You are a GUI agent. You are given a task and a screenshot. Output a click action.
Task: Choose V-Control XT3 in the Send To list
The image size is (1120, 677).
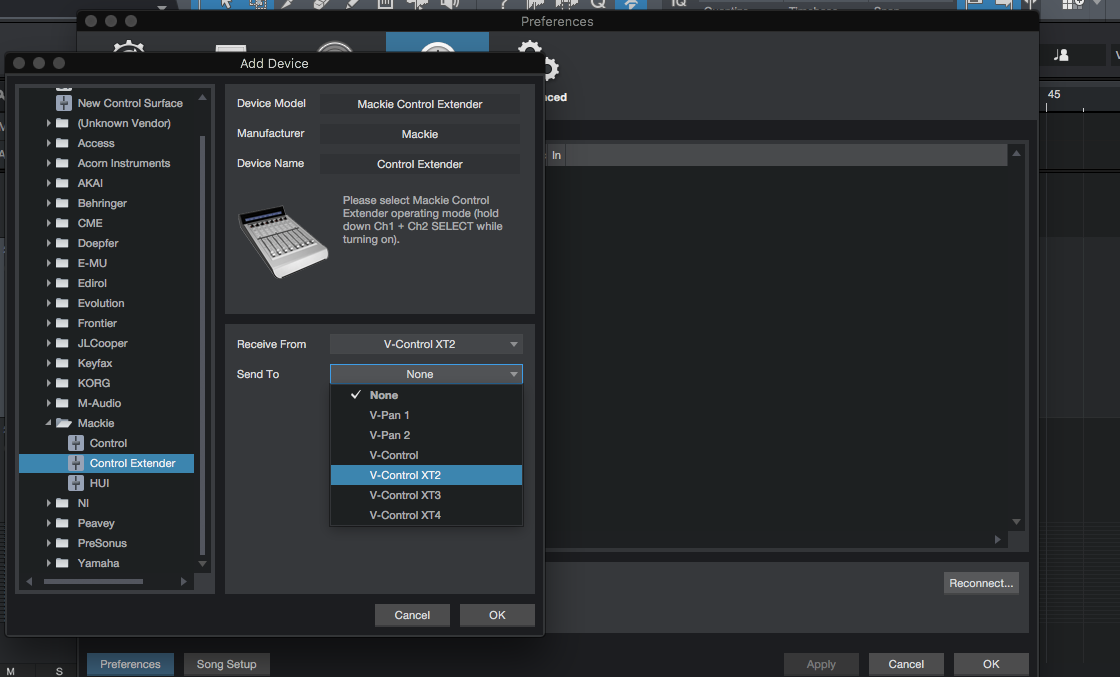tap(426, 495)
